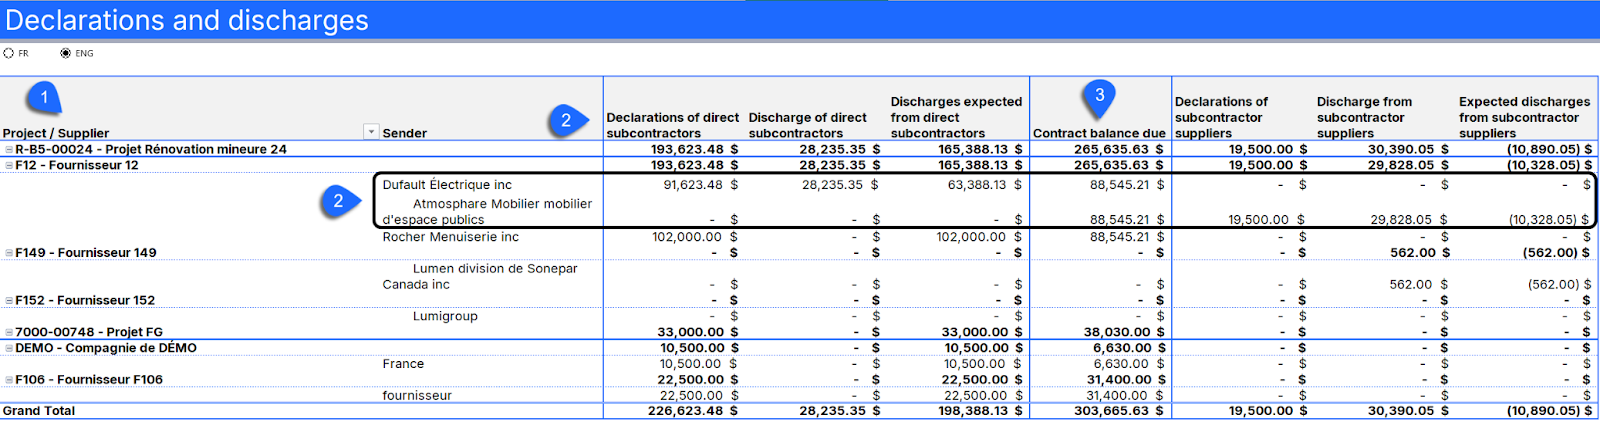The height and width of the screenshot is (422, 1600).
Task: Click the 38,030.00 contract balance for Projet FG
Action: 1117,332
